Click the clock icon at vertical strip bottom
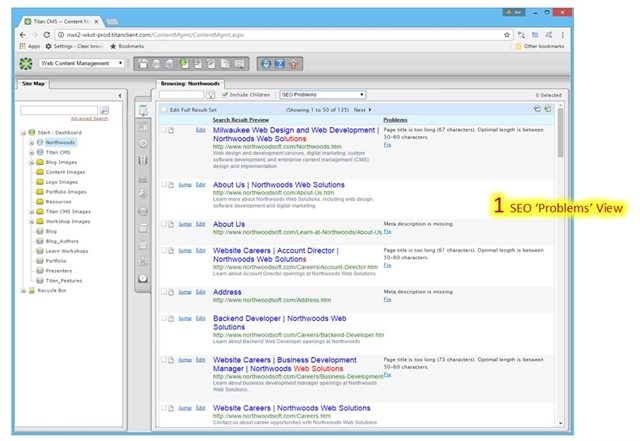 point(143,278)
